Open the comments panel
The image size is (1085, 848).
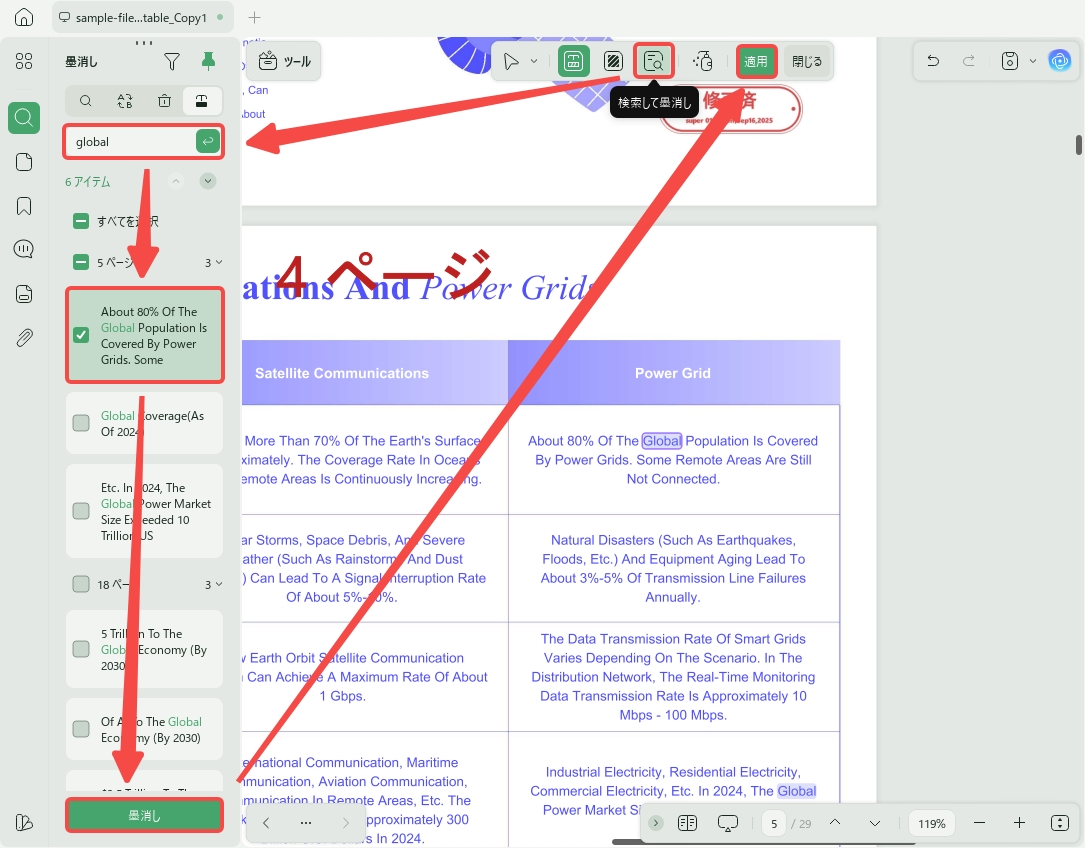pos(24,249)
